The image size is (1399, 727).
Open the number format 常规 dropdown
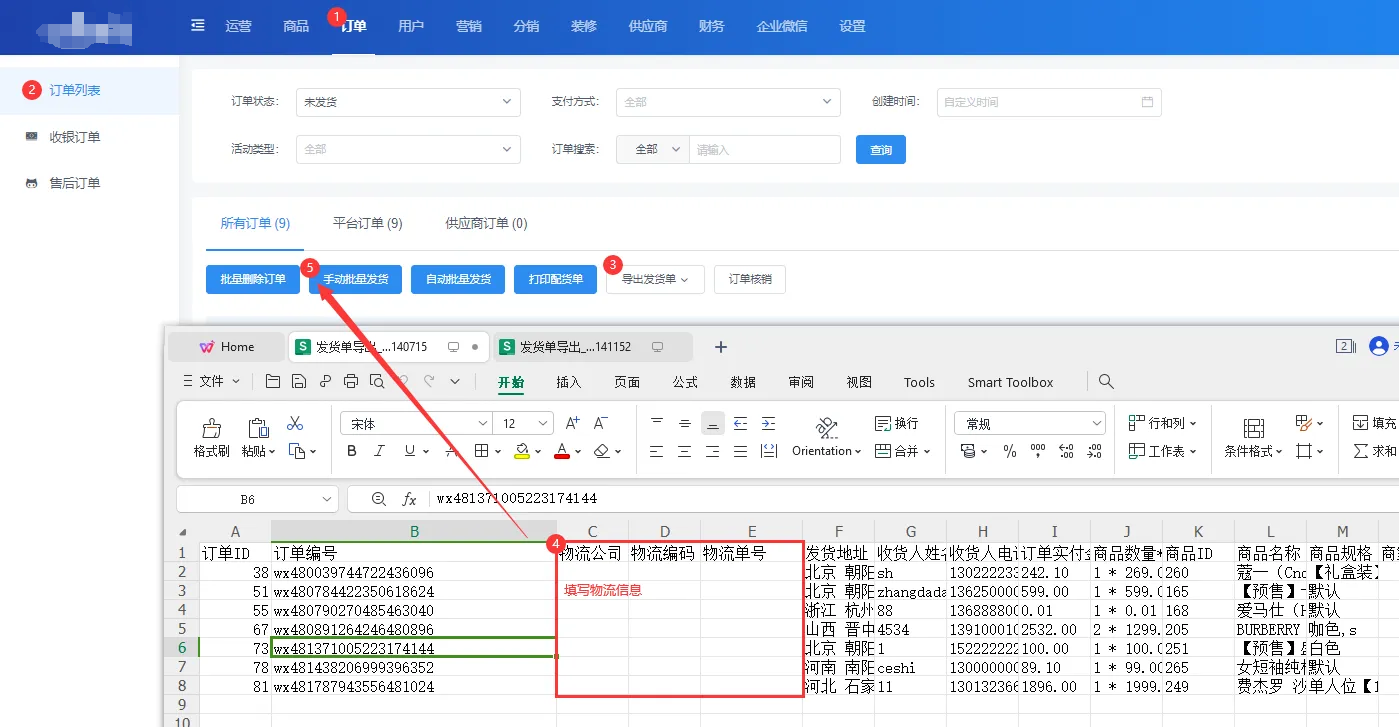pyautogui.click(x=1030, y=424)
